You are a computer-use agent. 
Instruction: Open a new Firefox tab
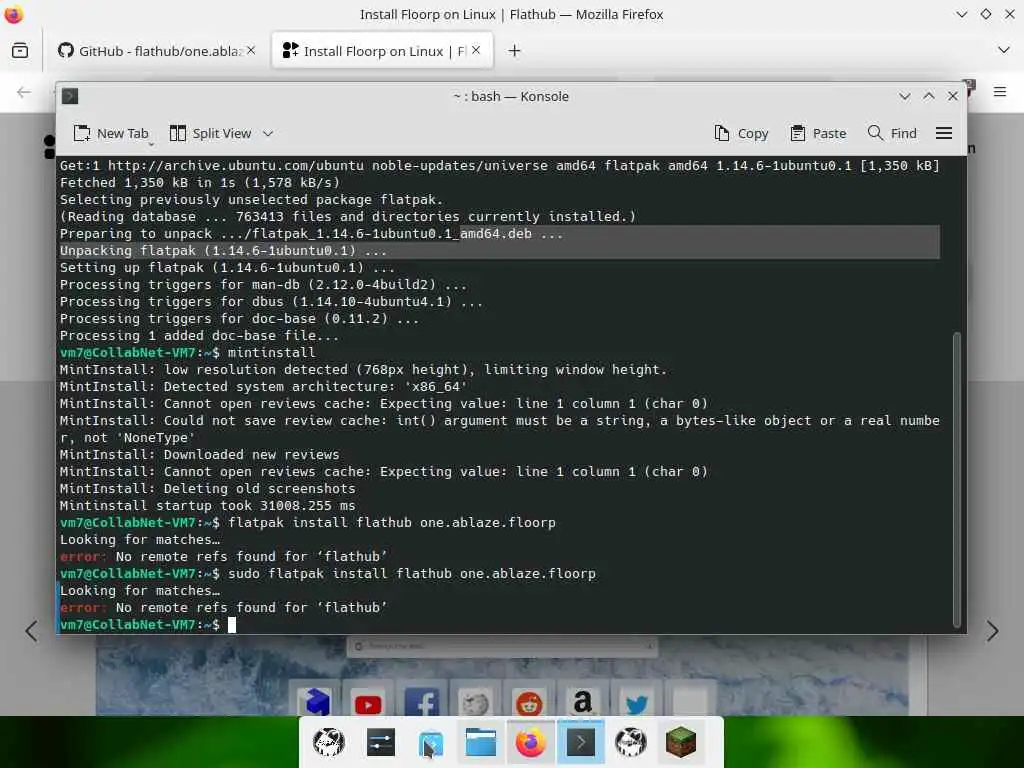[515, 50]
